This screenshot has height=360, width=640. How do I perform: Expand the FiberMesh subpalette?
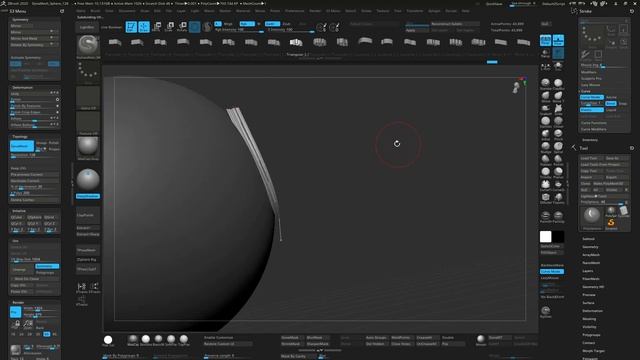click(x=591, y=279)
